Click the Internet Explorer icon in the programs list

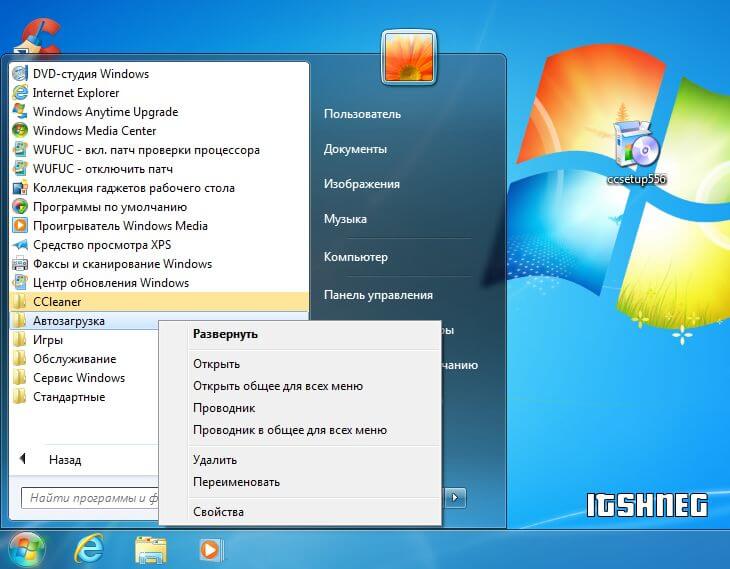20,93
